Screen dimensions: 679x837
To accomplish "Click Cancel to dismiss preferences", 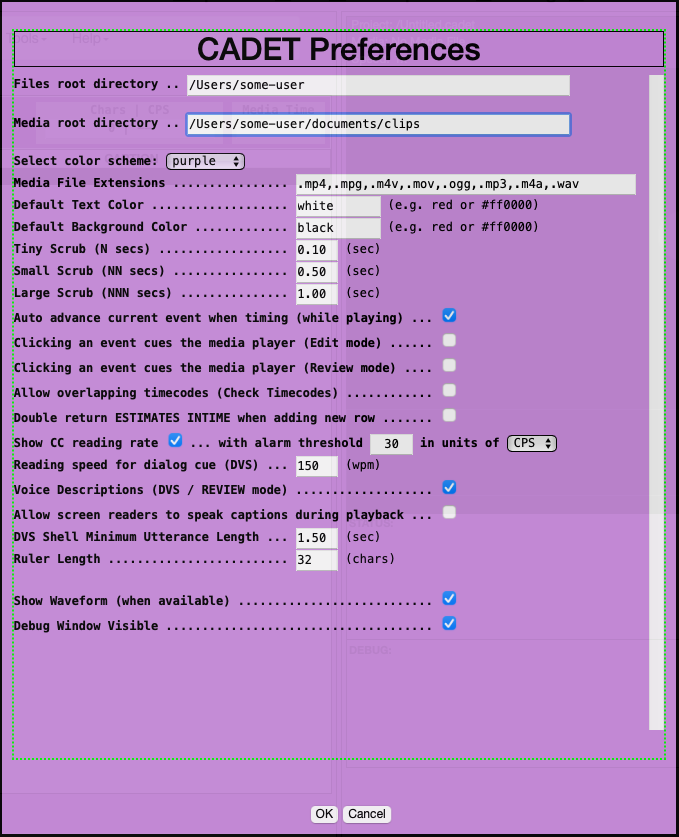I will (x=367, y=814).
